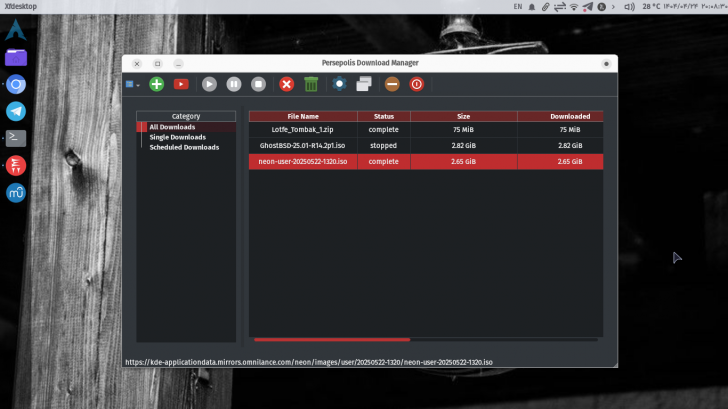Image resolution: width=728 pixels, height=409 pixels.
Task: Sort by Size column header
Action: 463,116
